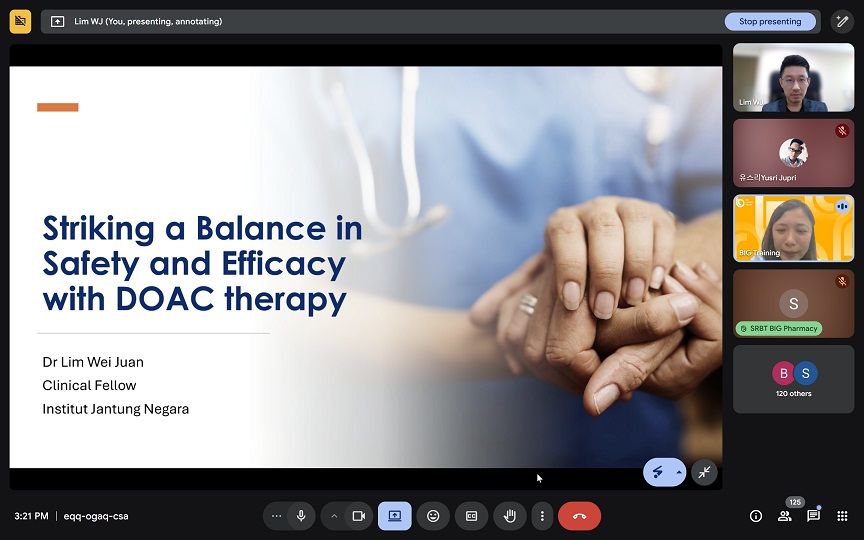Expand the annotation tool options arrow
This screenshot has height=540, width=864.
click(x=680, y=472)
